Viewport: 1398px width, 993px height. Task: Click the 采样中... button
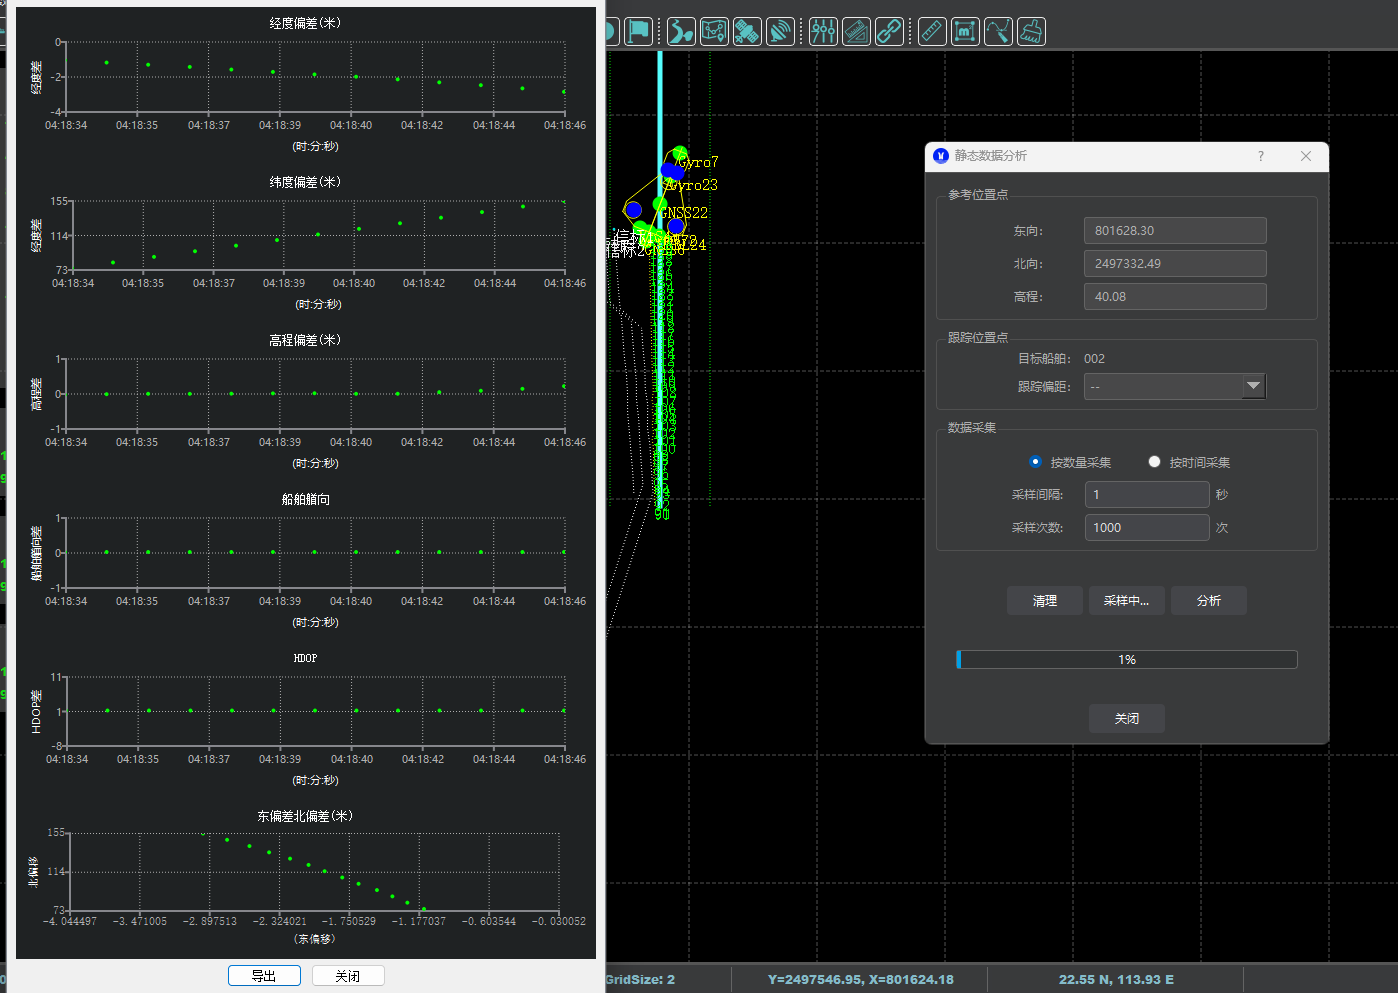1127,601
